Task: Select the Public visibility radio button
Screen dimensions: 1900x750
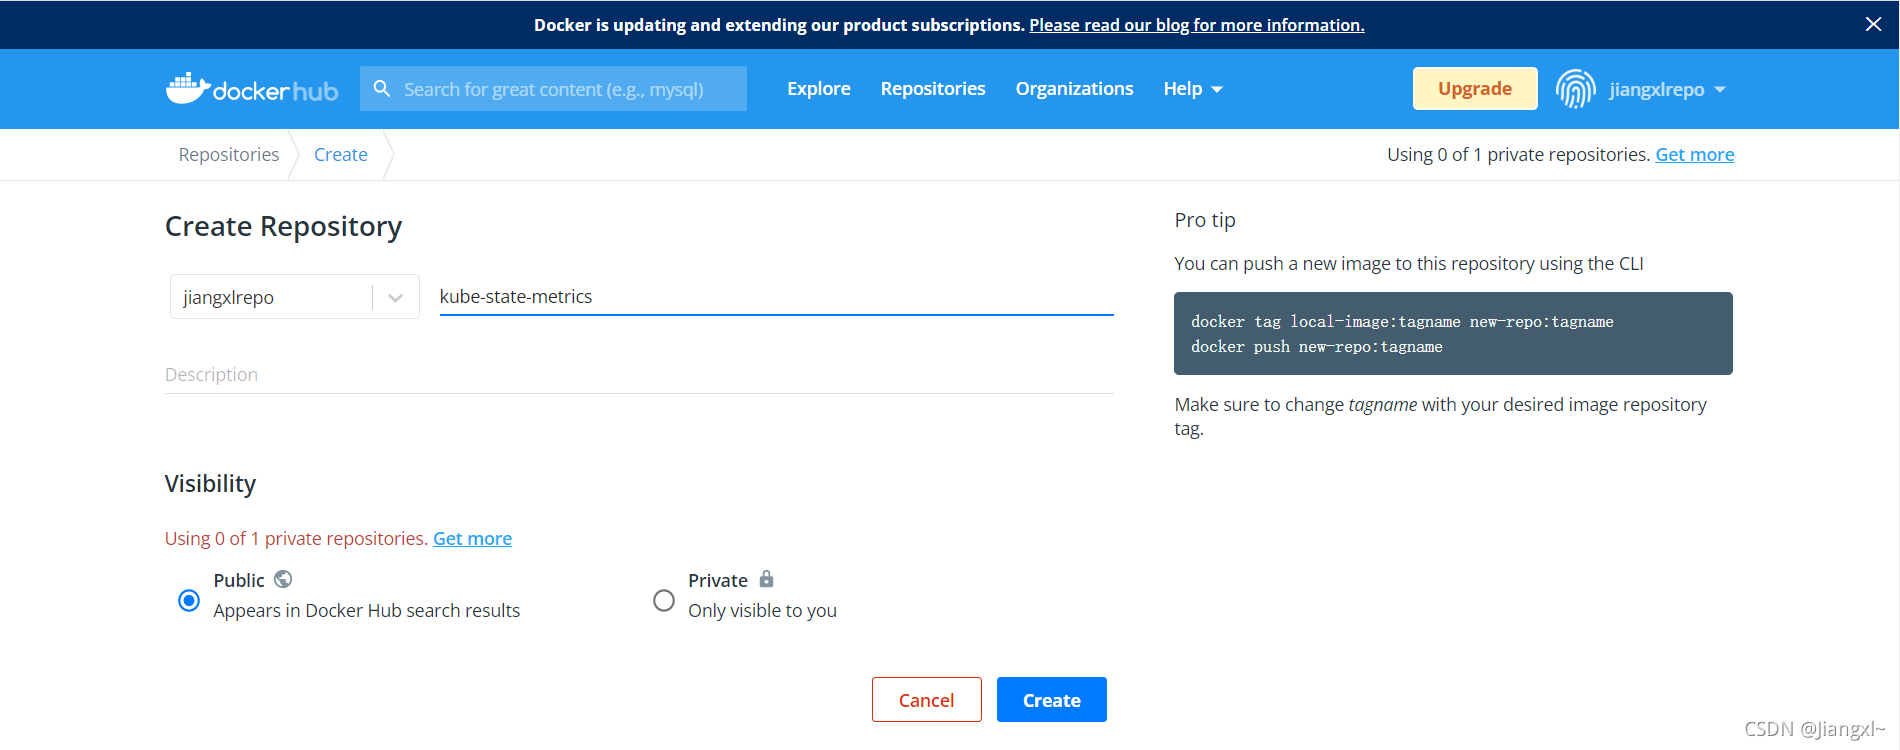Action: (189, 600)
